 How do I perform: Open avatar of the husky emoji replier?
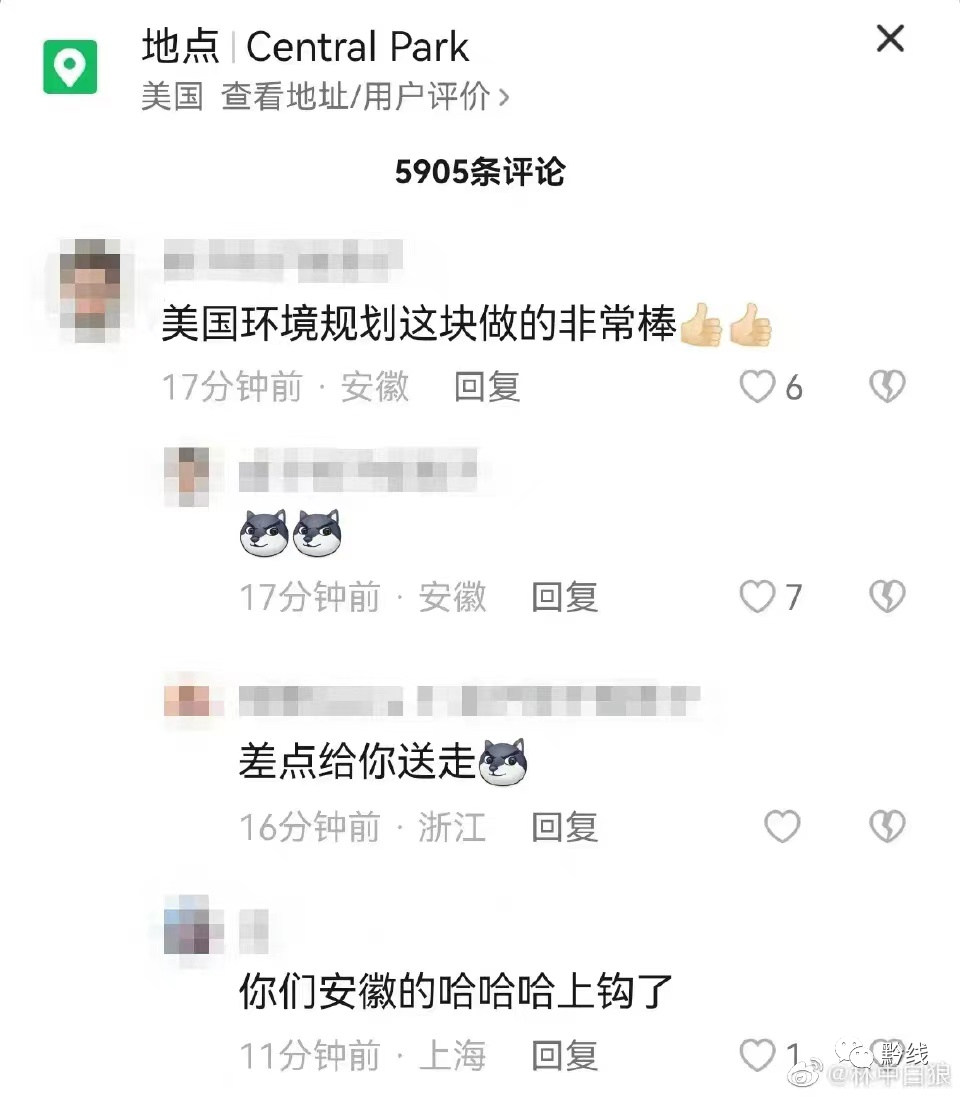pyautogui.click(x=187, y=476)
